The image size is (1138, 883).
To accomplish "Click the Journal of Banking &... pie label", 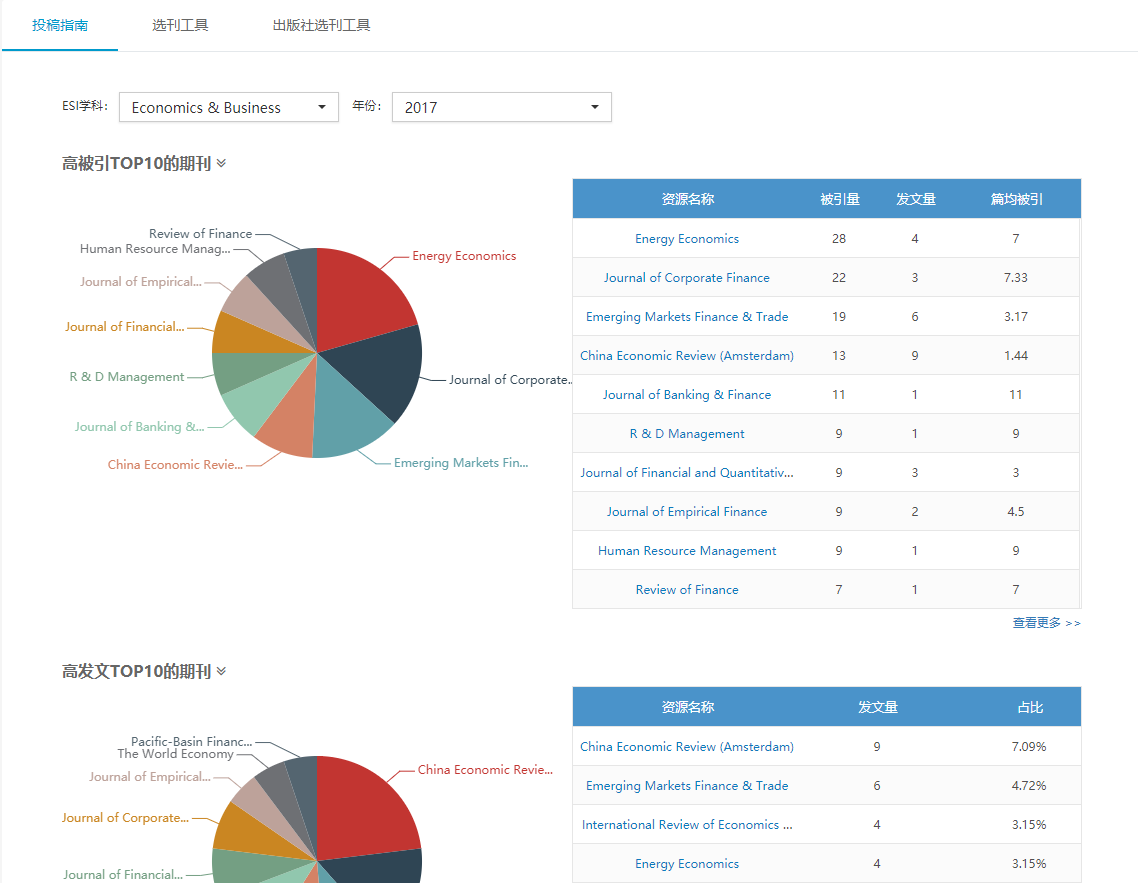I will [139, 427].
